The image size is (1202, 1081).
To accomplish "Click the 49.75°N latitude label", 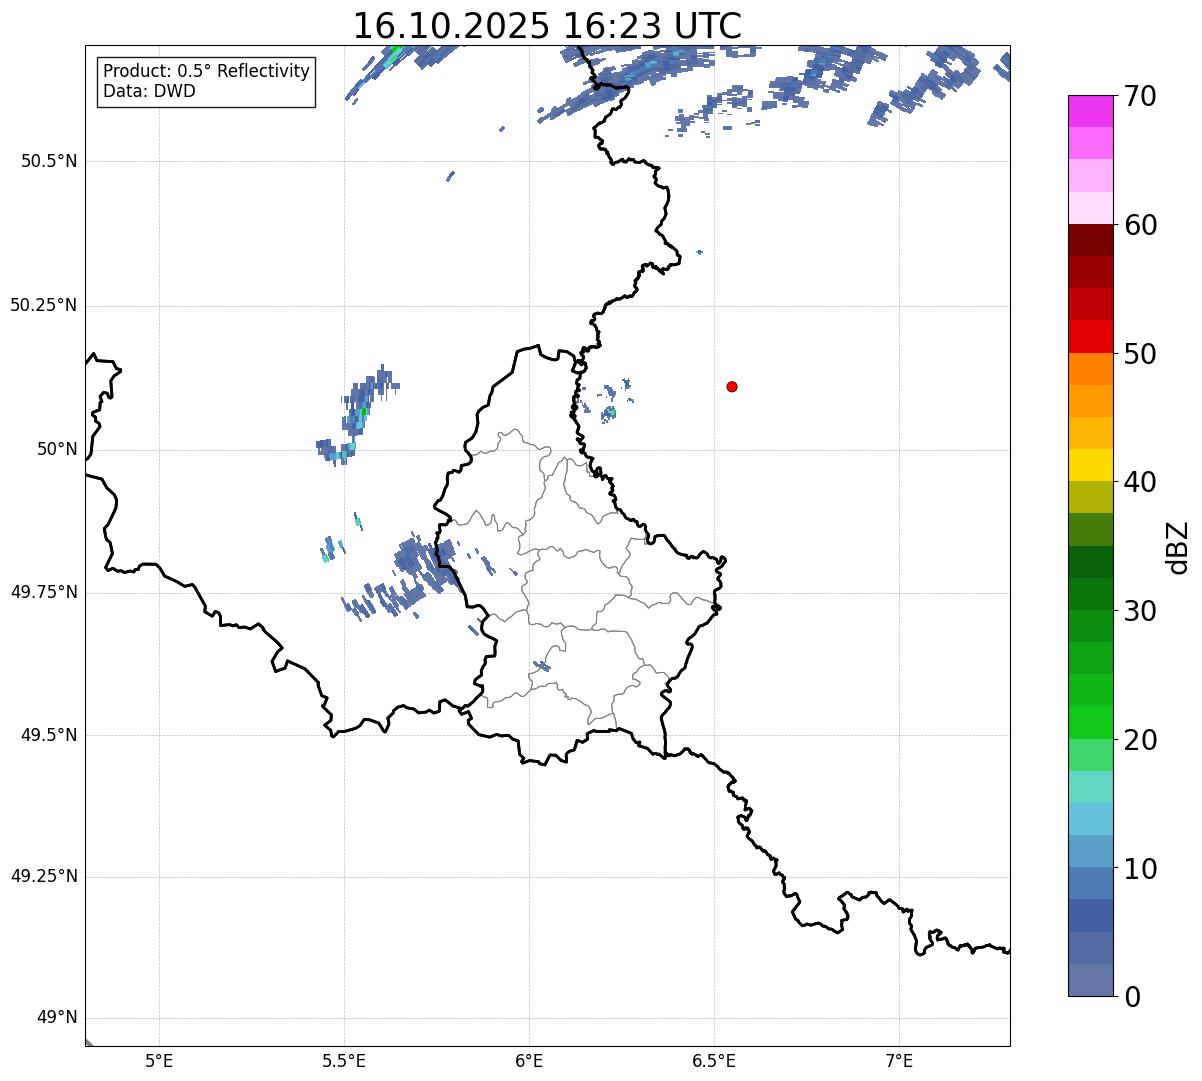I will click(x=43, y=592).
